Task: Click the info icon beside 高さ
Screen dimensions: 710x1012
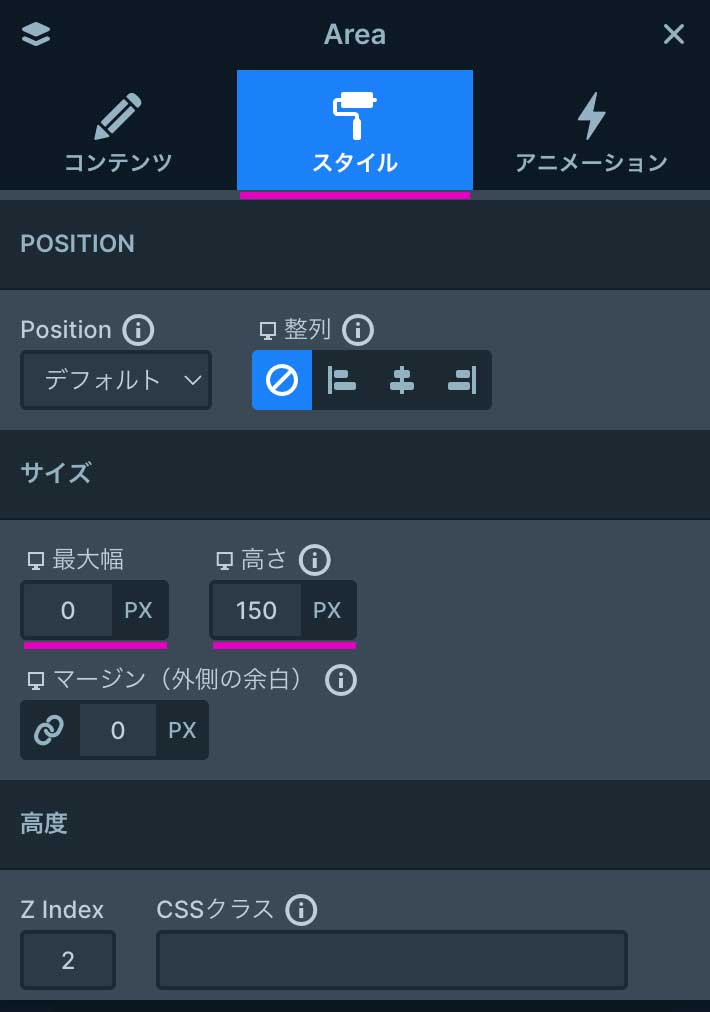Action: (x=315, y=559)
